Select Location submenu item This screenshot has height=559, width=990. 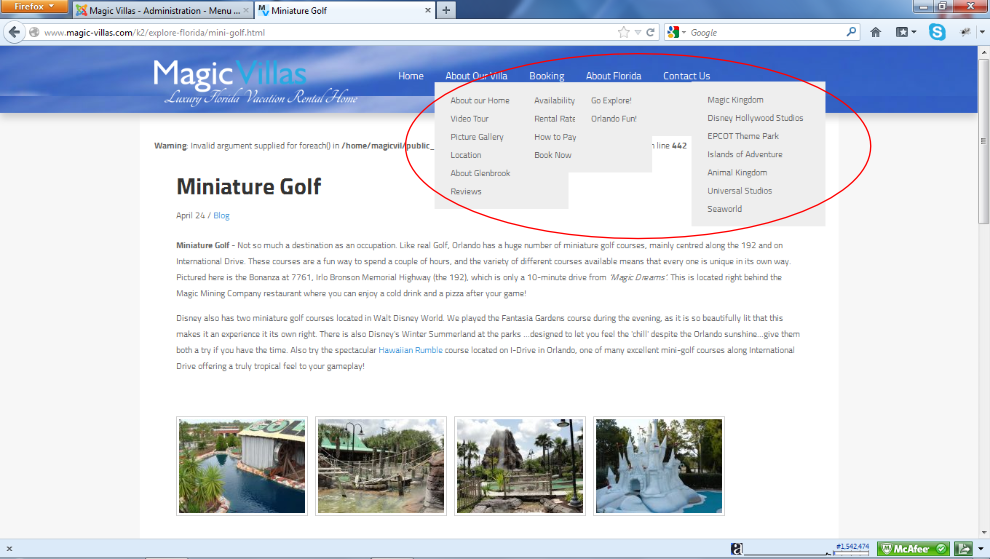click(465, 155)
